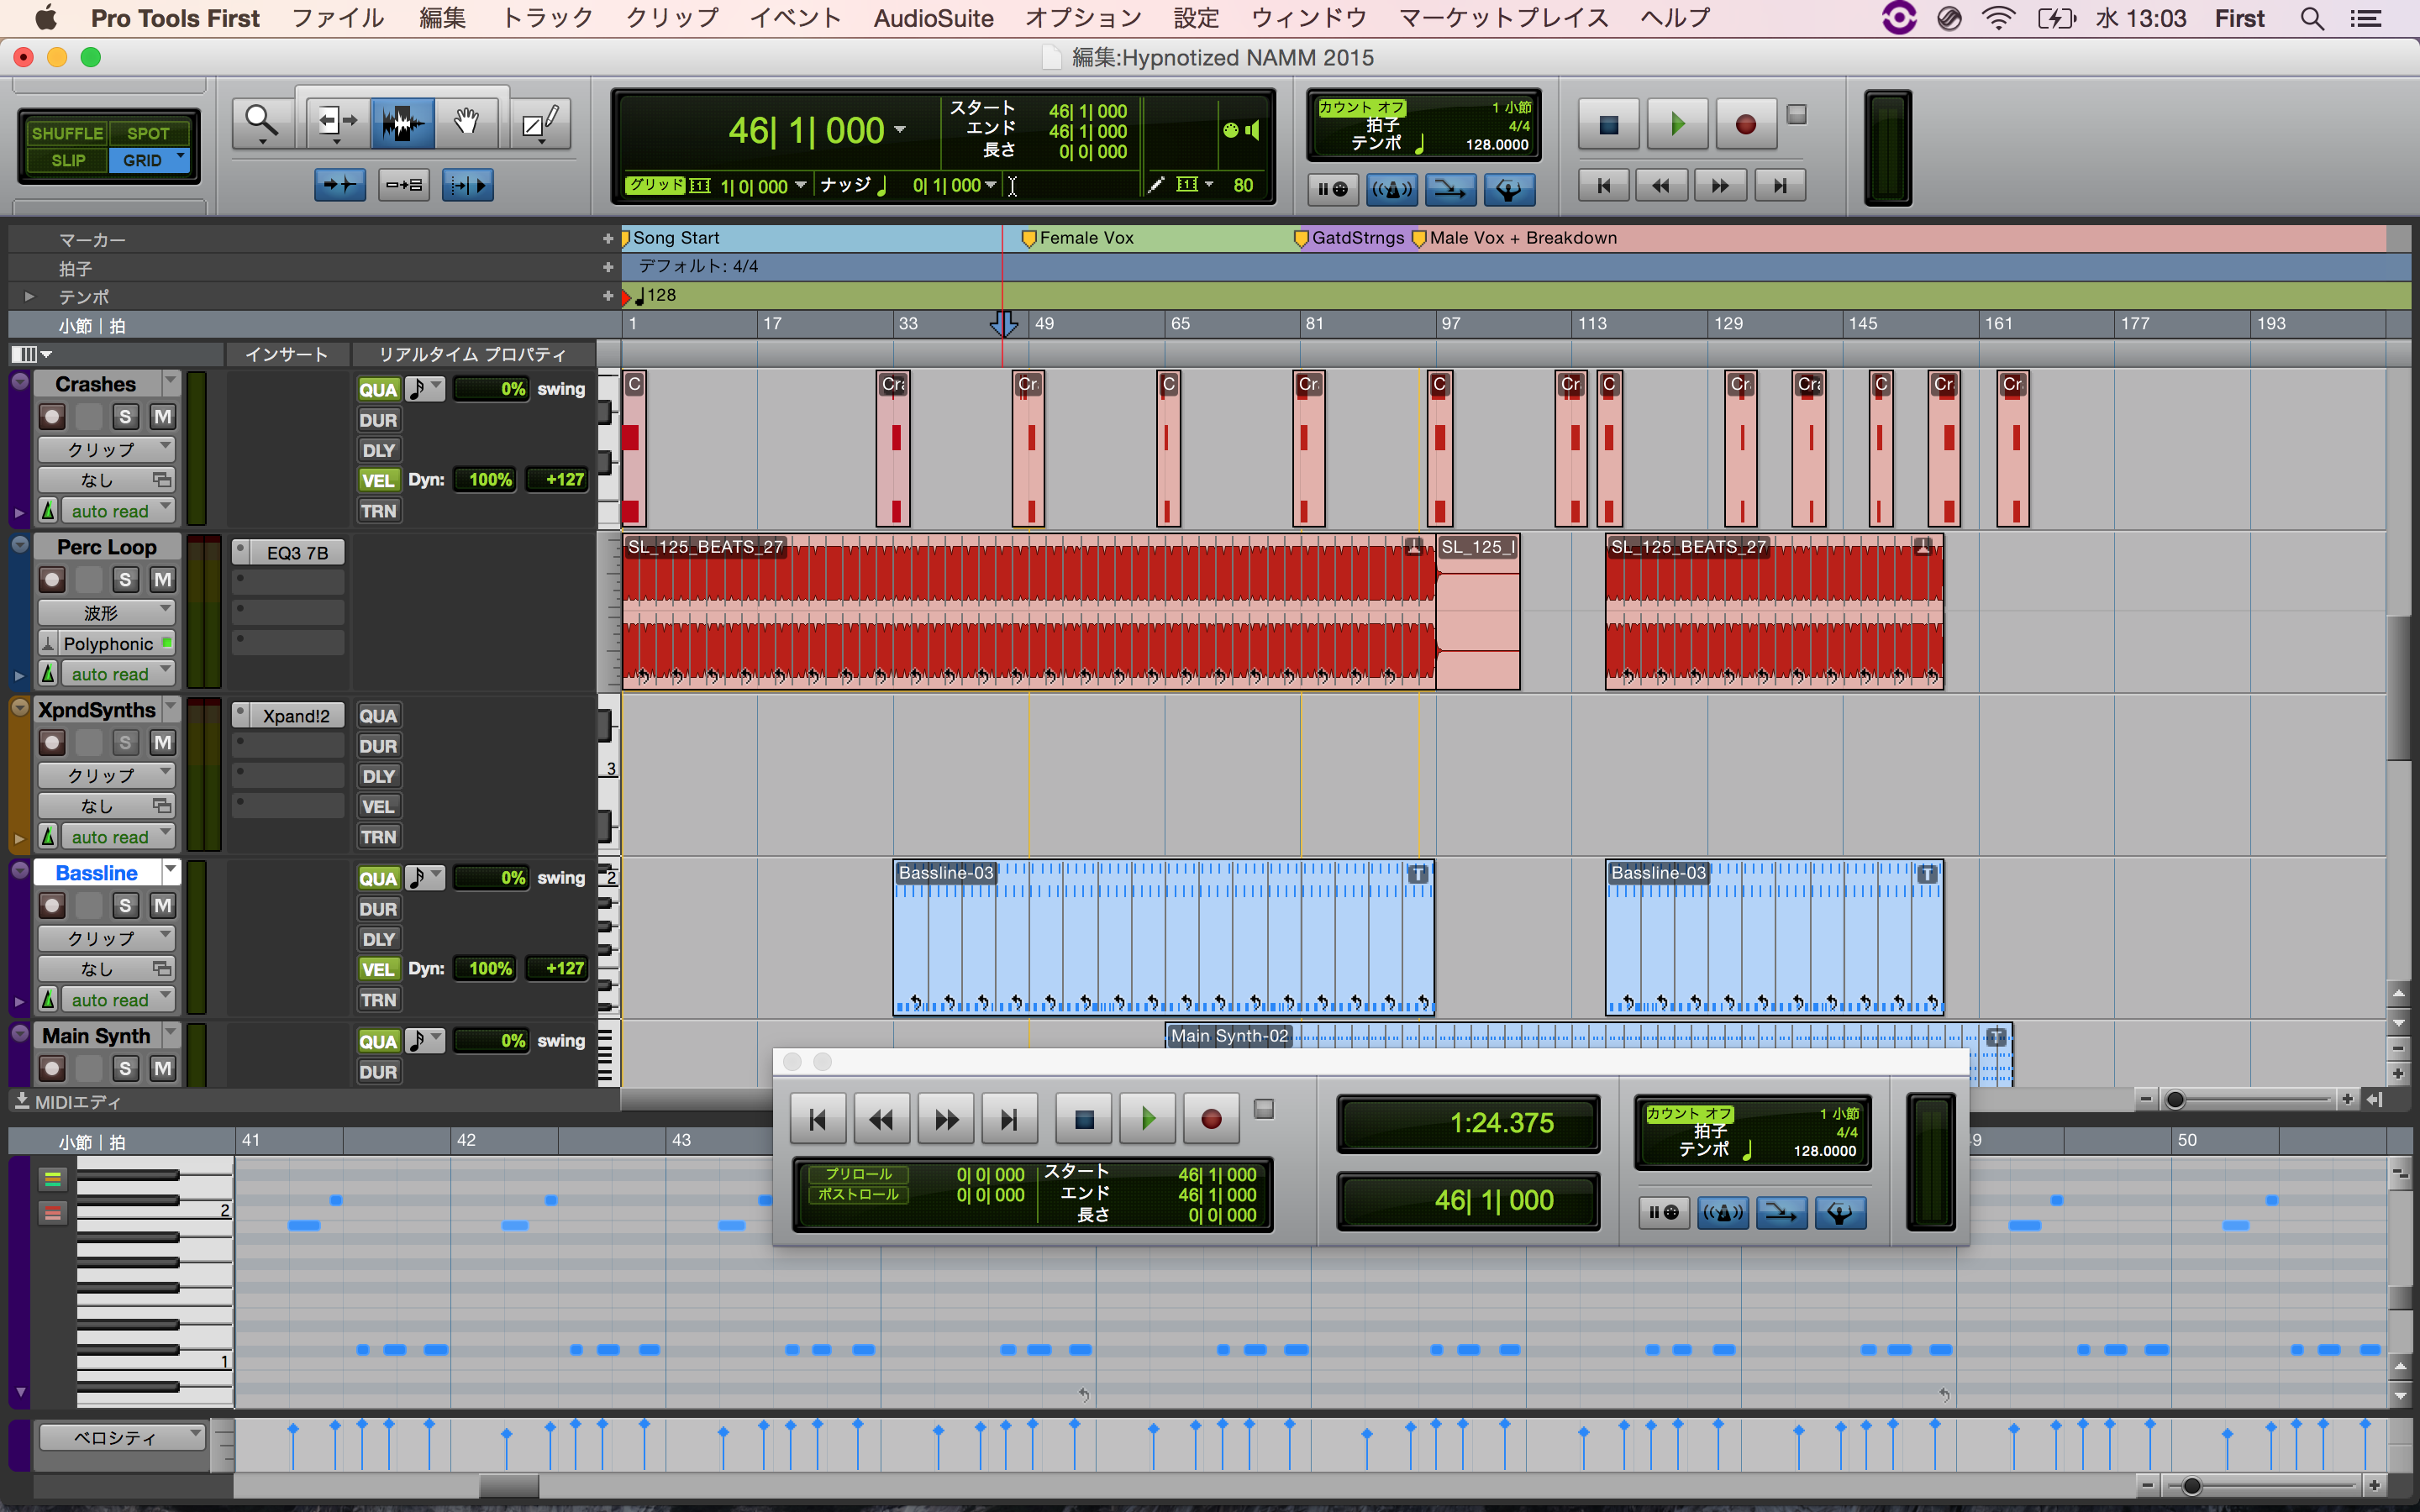Open the Wi-Fi status menu
This screenshot has width=2420, height=1512.
coord(1998,18)
